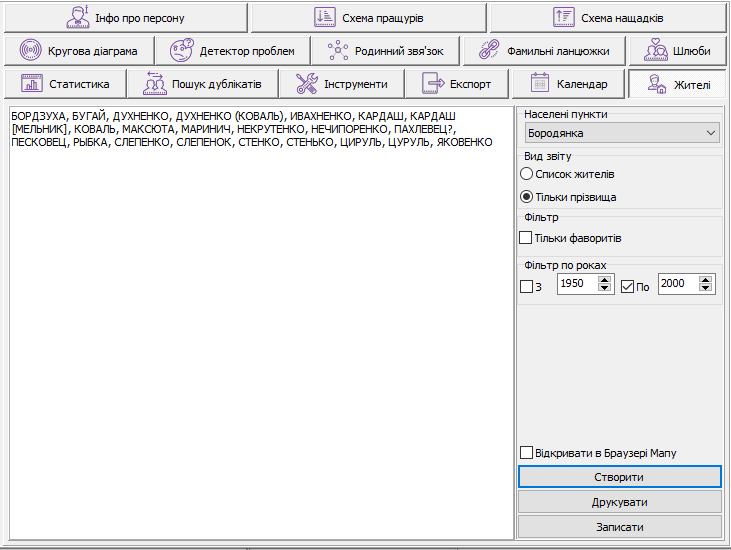Select the Список жителів radio option
Viewport: 731px width, 550px height.
[x=527, y=174]
